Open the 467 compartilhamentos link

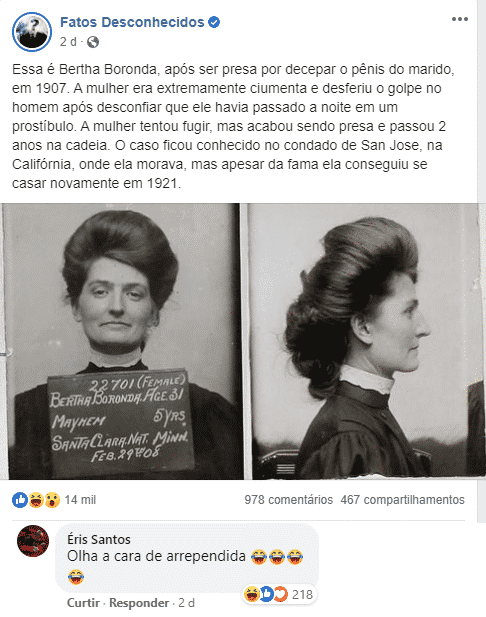403,500
